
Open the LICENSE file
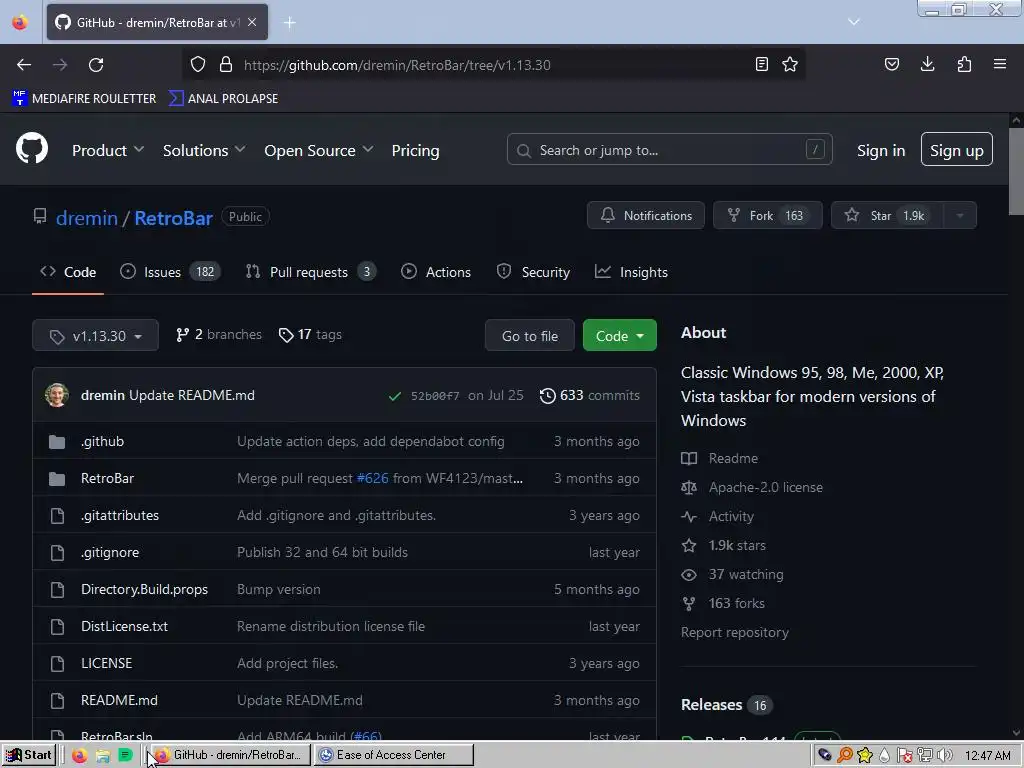(x=106, y=663)
